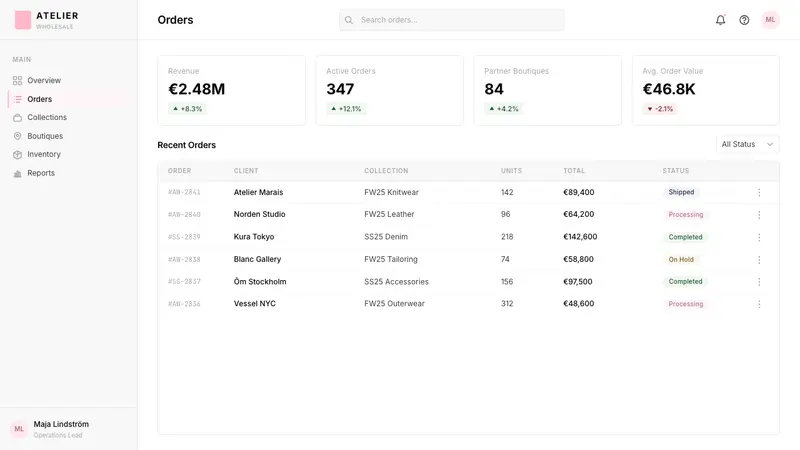Click the Inventory box icon
The image size is (800, 450).
17,155
